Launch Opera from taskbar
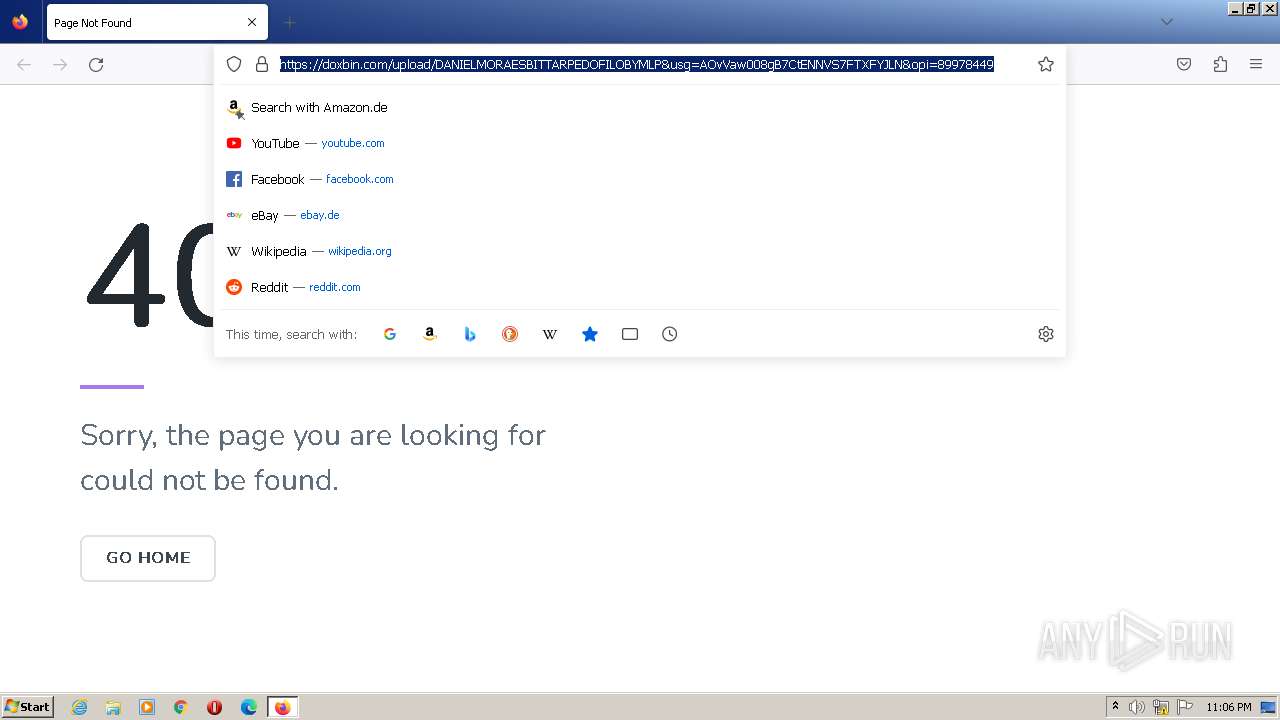Screen dimensions: 1280x720 tap(214, 707)
